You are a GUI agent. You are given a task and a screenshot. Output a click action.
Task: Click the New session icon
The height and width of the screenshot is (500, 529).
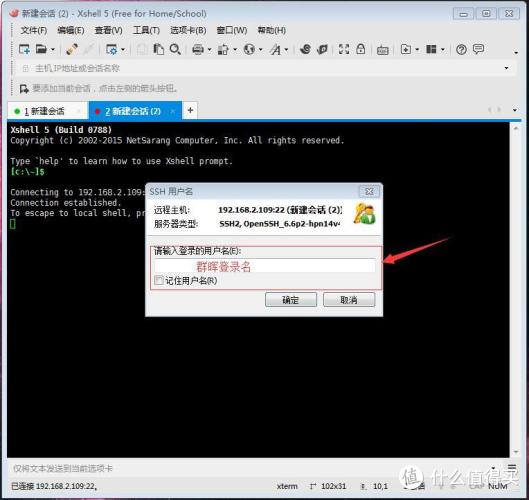pyautogui.click(x=24, y=50)
